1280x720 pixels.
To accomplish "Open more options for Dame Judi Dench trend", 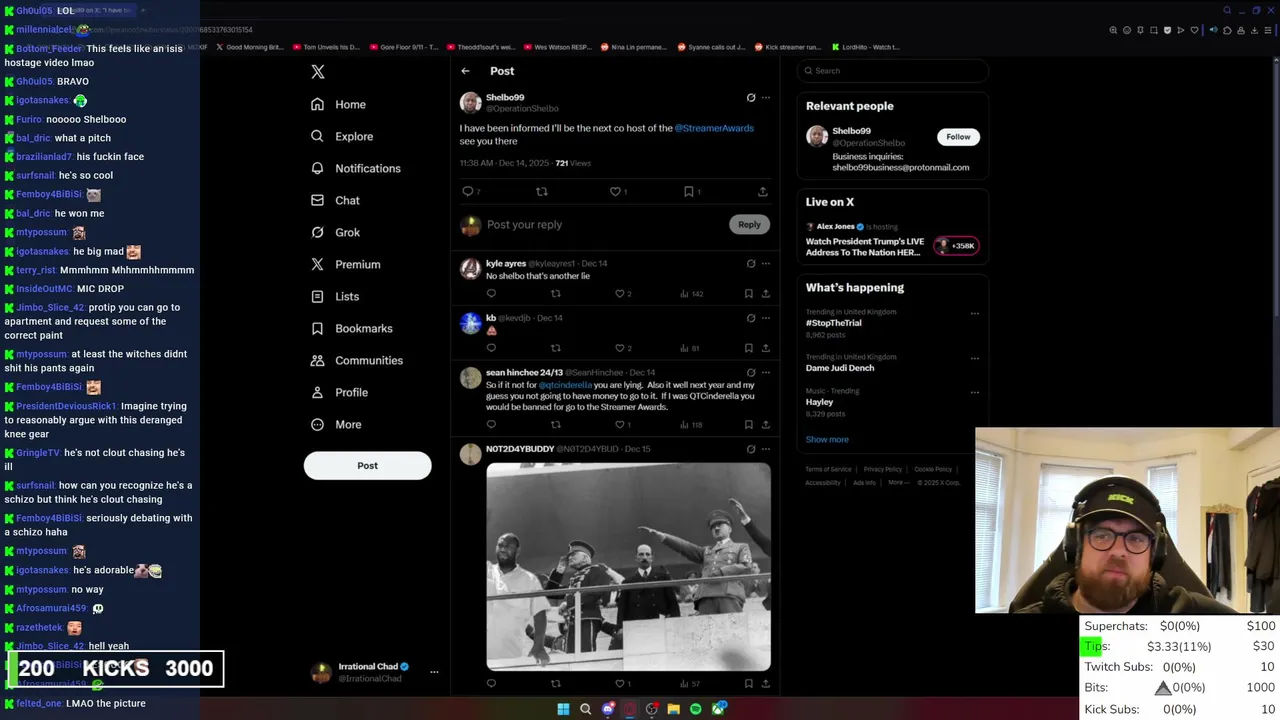I will pos(975,358).
